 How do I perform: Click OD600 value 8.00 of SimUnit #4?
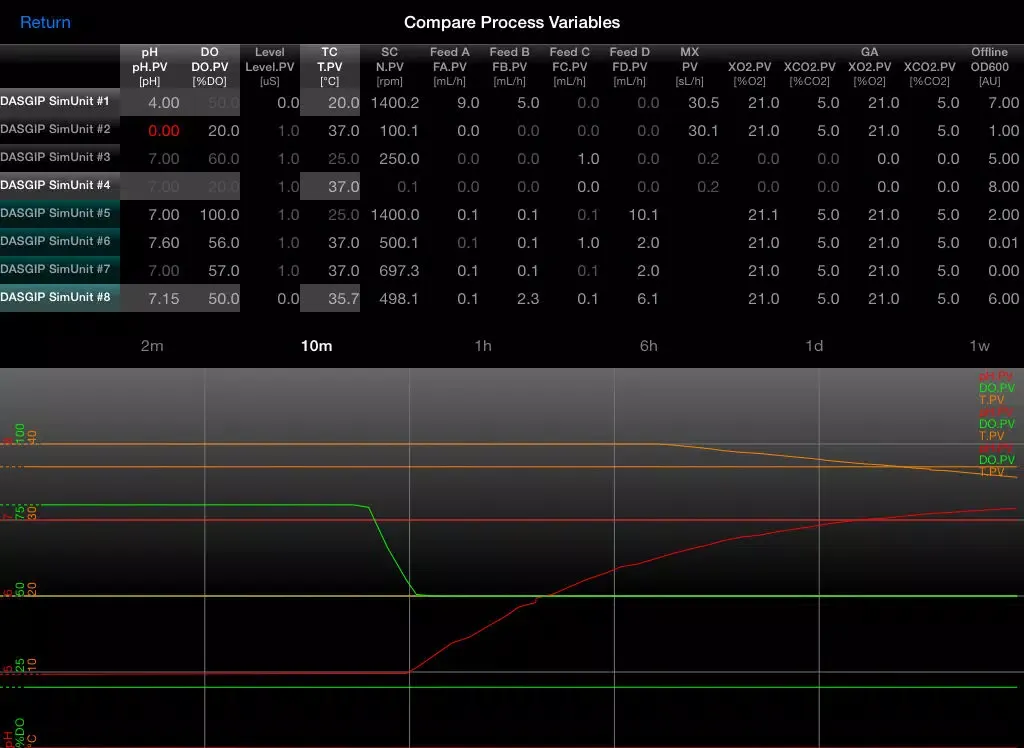[1004, 187]
